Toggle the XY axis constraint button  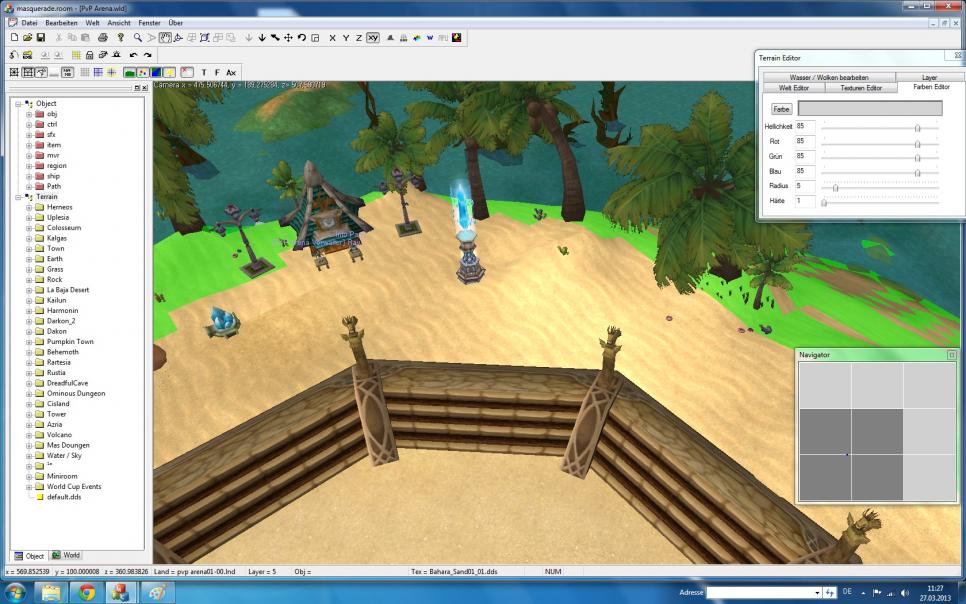pyautogui.click(x=372, y=38)
